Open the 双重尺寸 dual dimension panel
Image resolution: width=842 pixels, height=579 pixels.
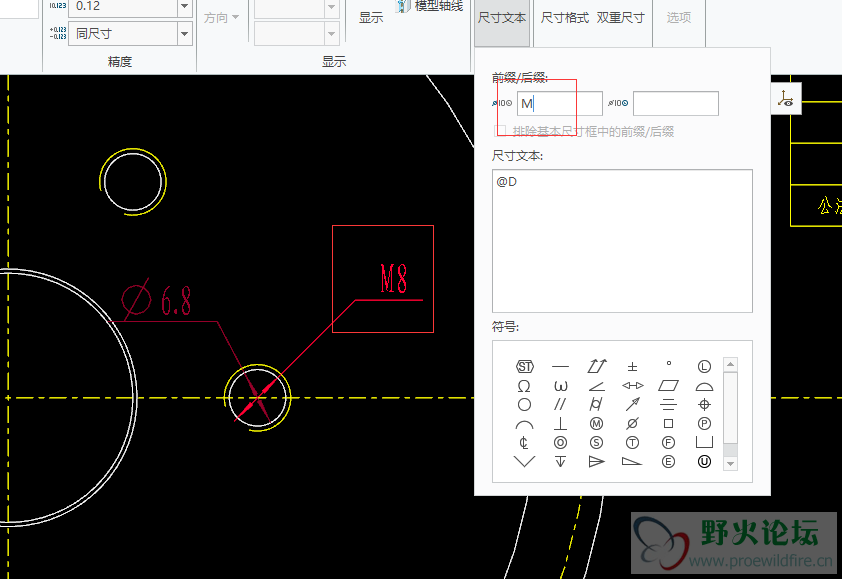620,18
